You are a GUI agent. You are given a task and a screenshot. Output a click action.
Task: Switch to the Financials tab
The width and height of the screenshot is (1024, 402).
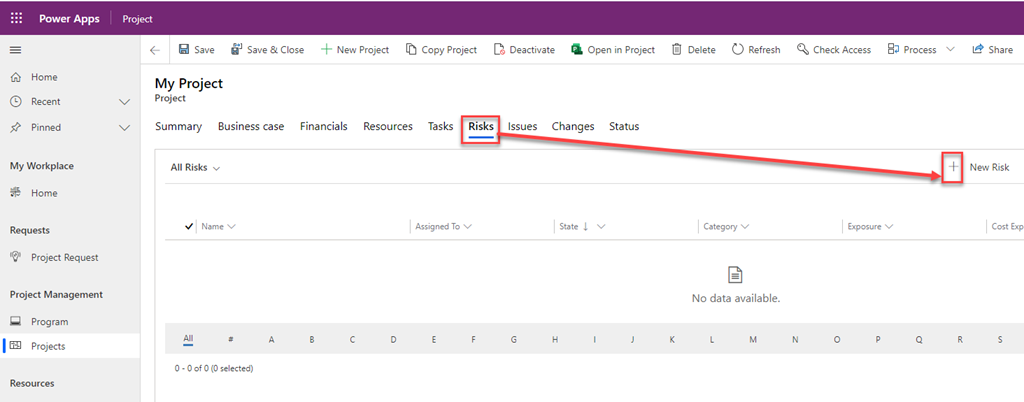[323, 127]
